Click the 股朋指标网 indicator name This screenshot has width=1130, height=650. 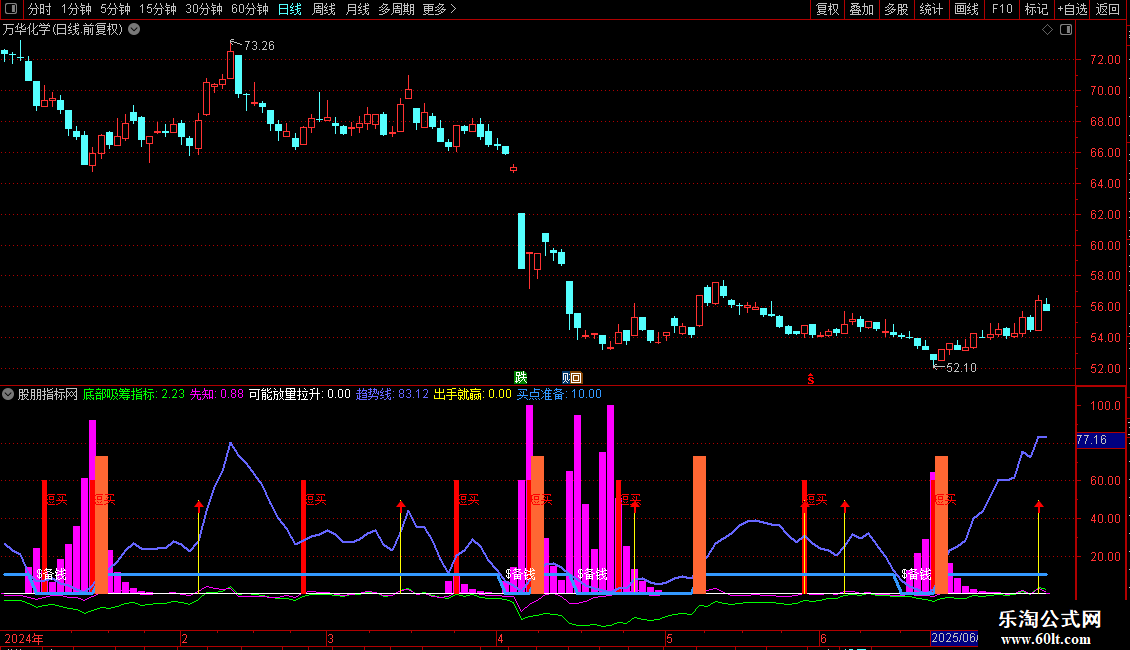(48, 394)
